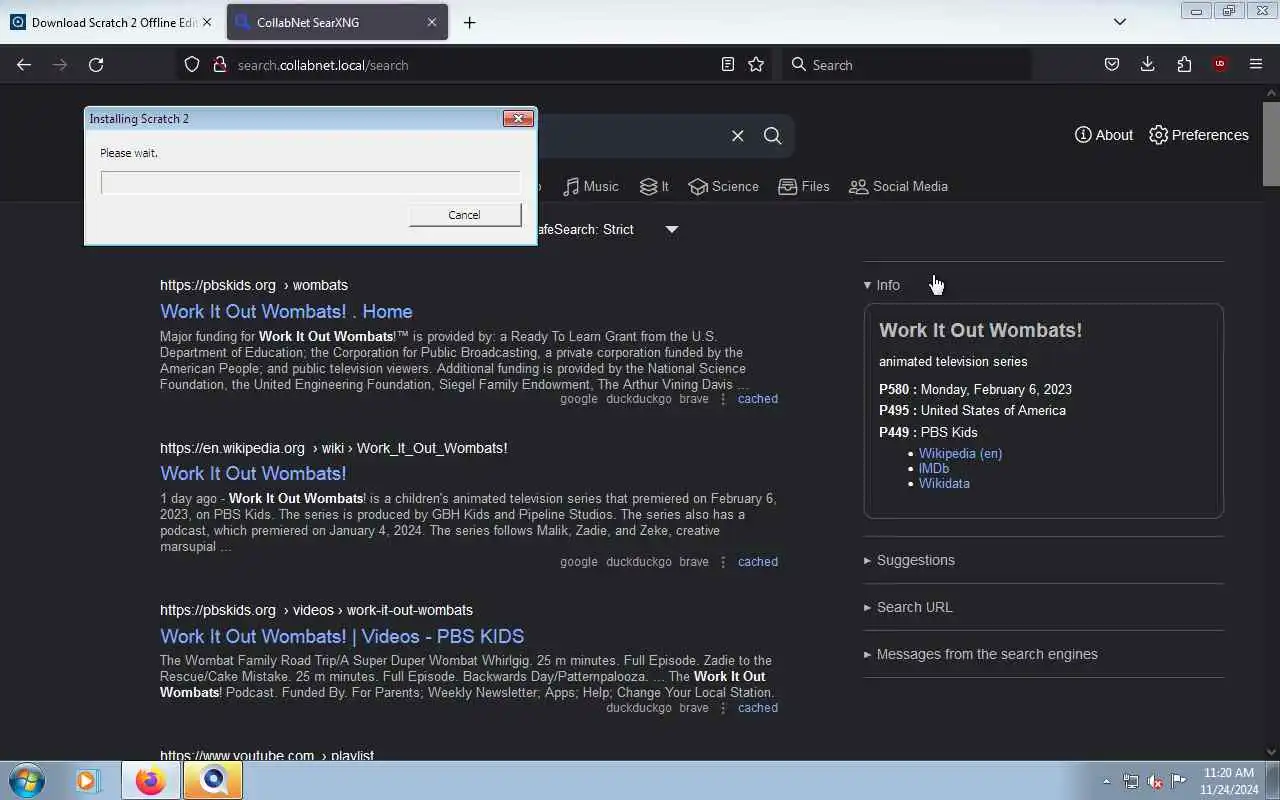This screenshot has width=1280, height=800.
Task: Close the CollabNet SearXNG tab
Action: coord(432,22)
